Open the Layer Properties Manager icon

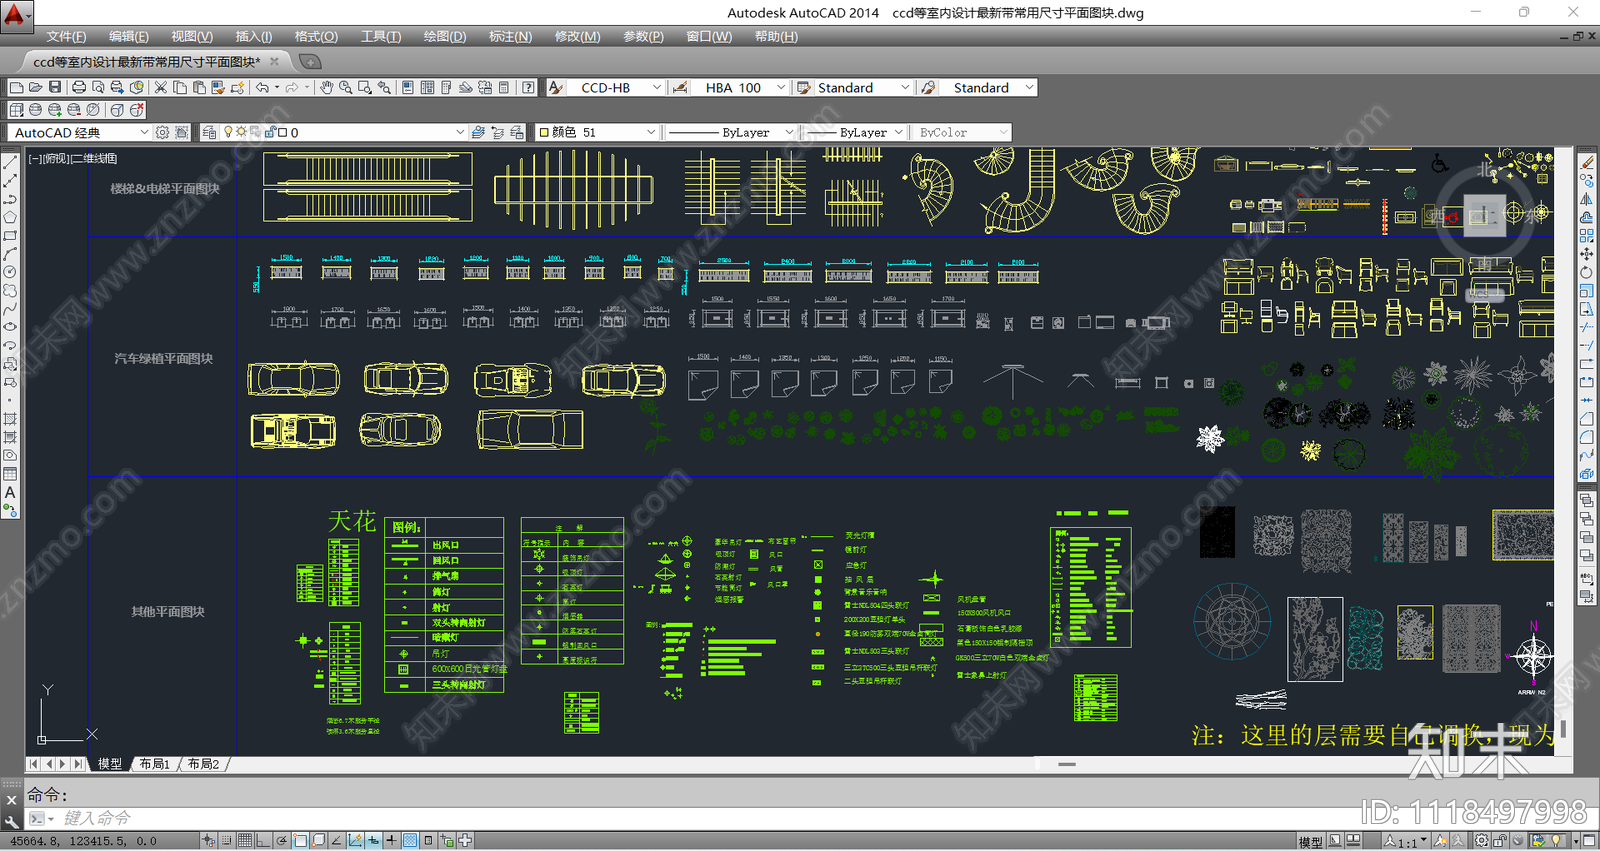(x=209, y=132)
